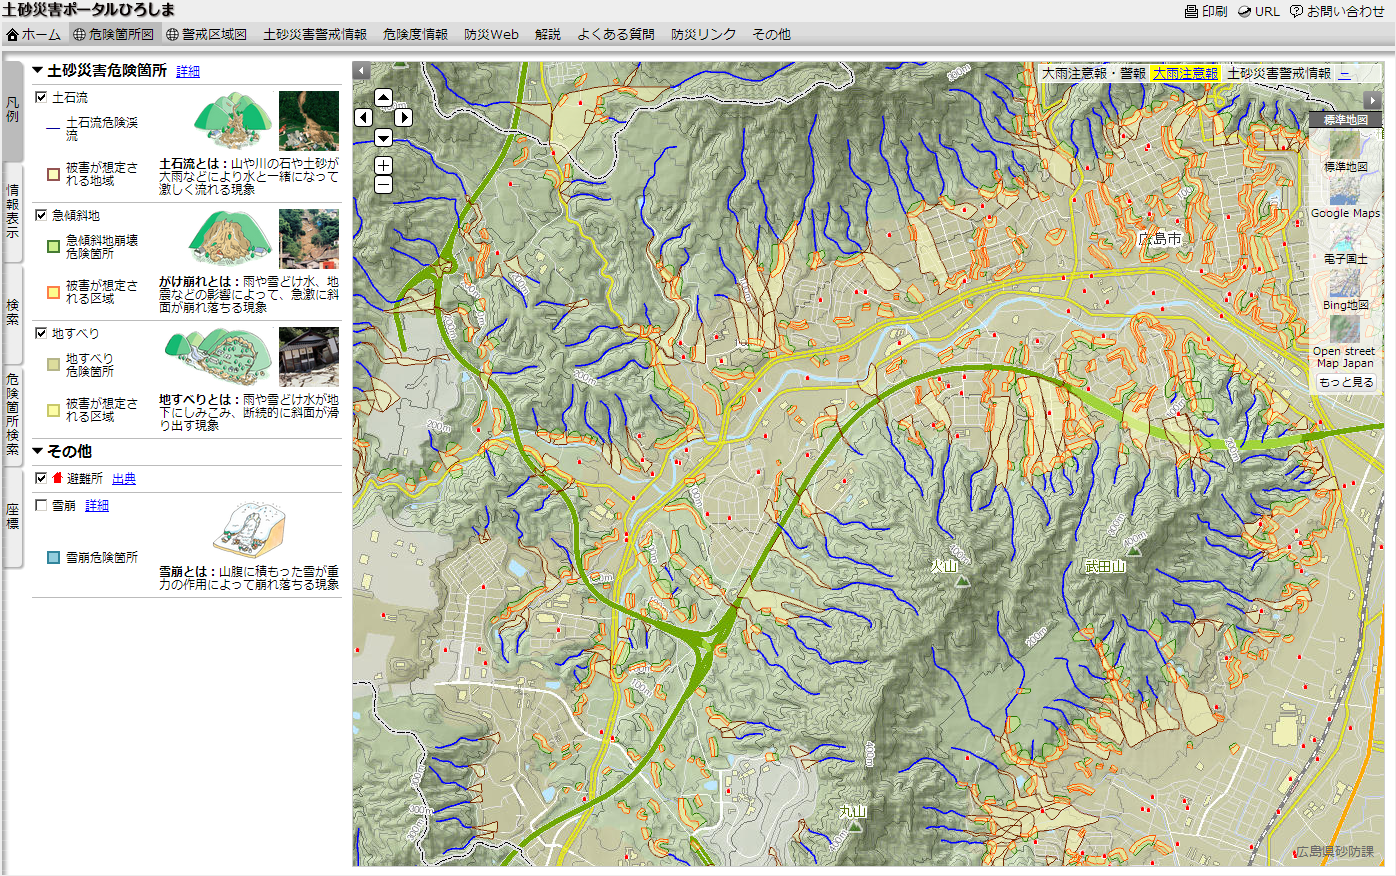Click the right arrow to toggle the basemap panel
The height and width of the screenshot is (876, 1396).
coord(1373,99)
